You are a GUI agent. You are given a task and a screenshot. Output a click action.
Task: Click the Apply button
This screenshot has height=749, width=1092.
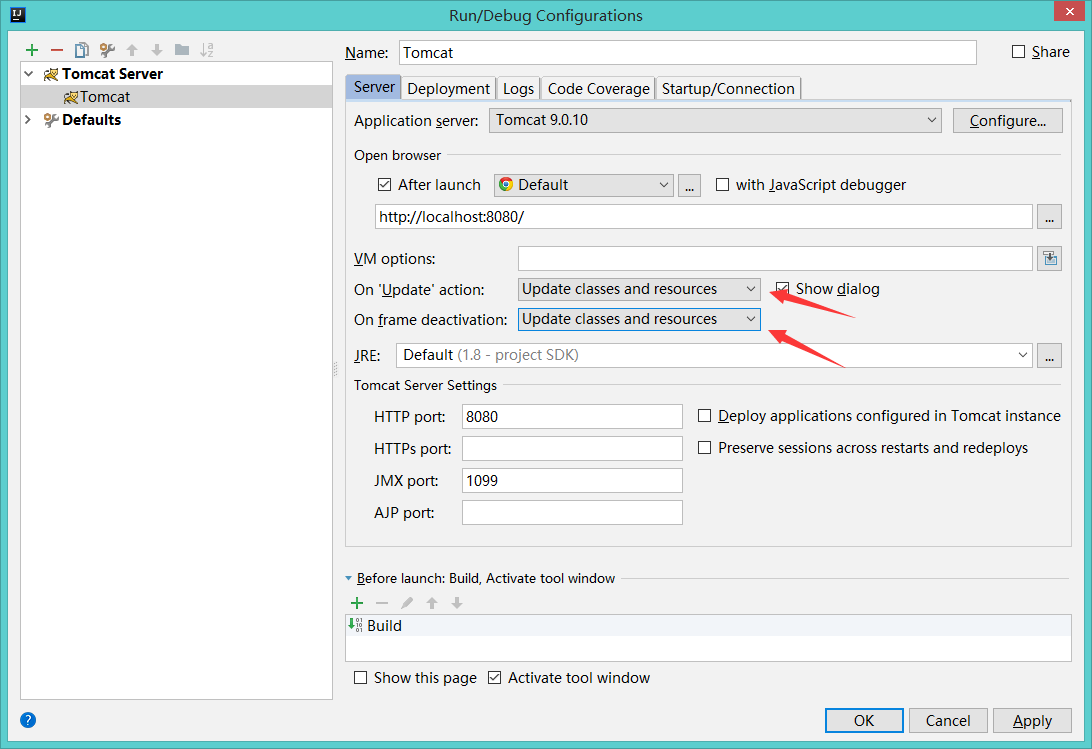tap(1032, 720)
